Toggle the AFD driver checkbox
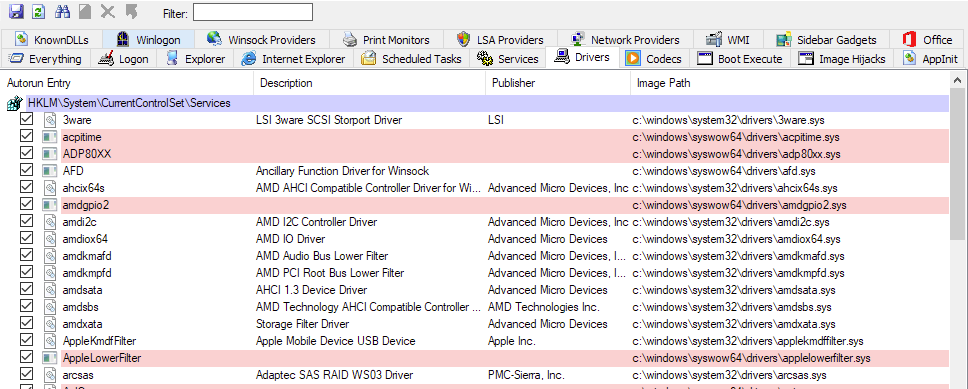This screenshot has width=968, height=389. (27, 171)
